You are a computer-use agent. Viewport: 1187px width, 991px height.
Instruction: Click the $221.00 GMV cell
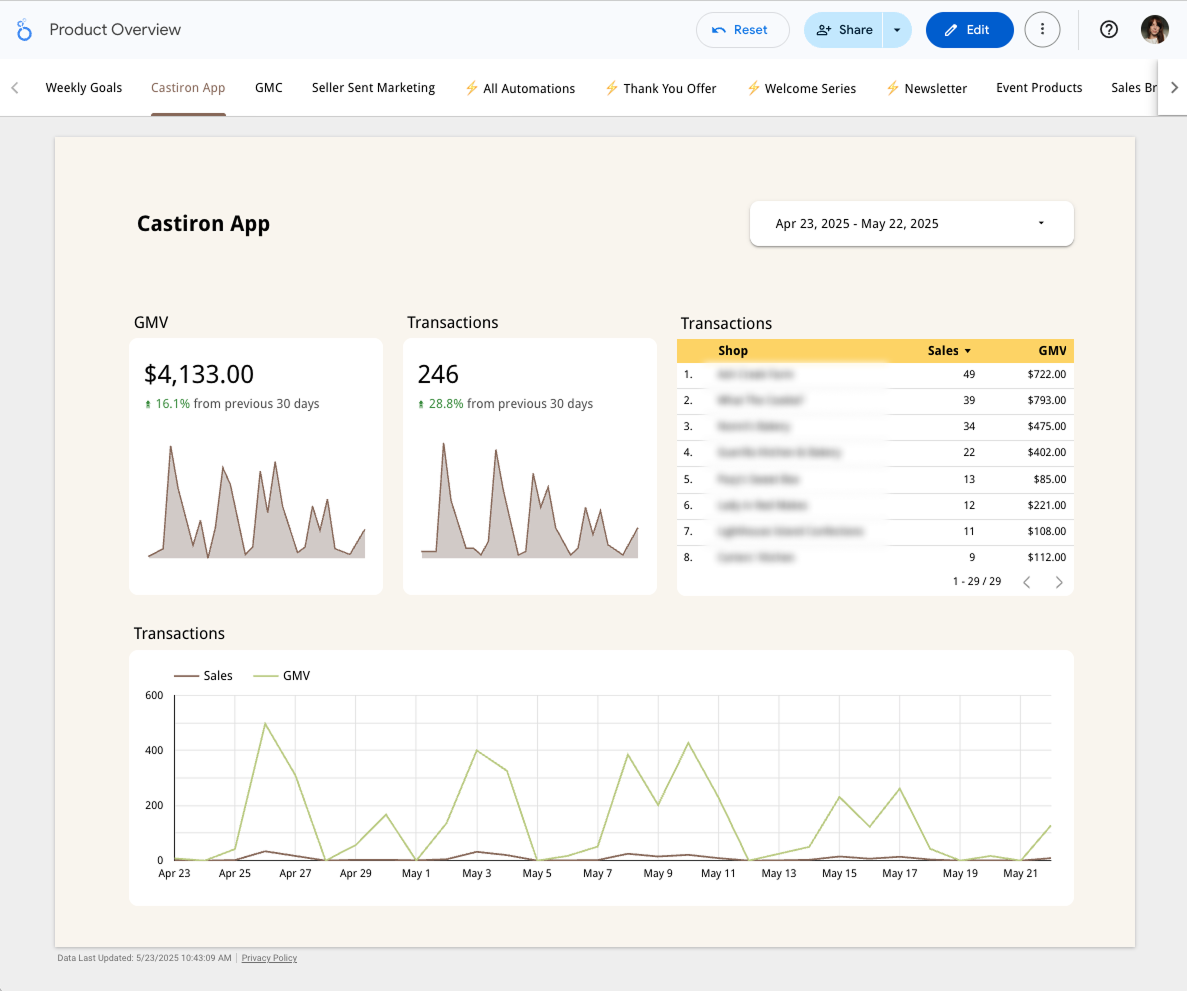click(x=1047, y=505)
